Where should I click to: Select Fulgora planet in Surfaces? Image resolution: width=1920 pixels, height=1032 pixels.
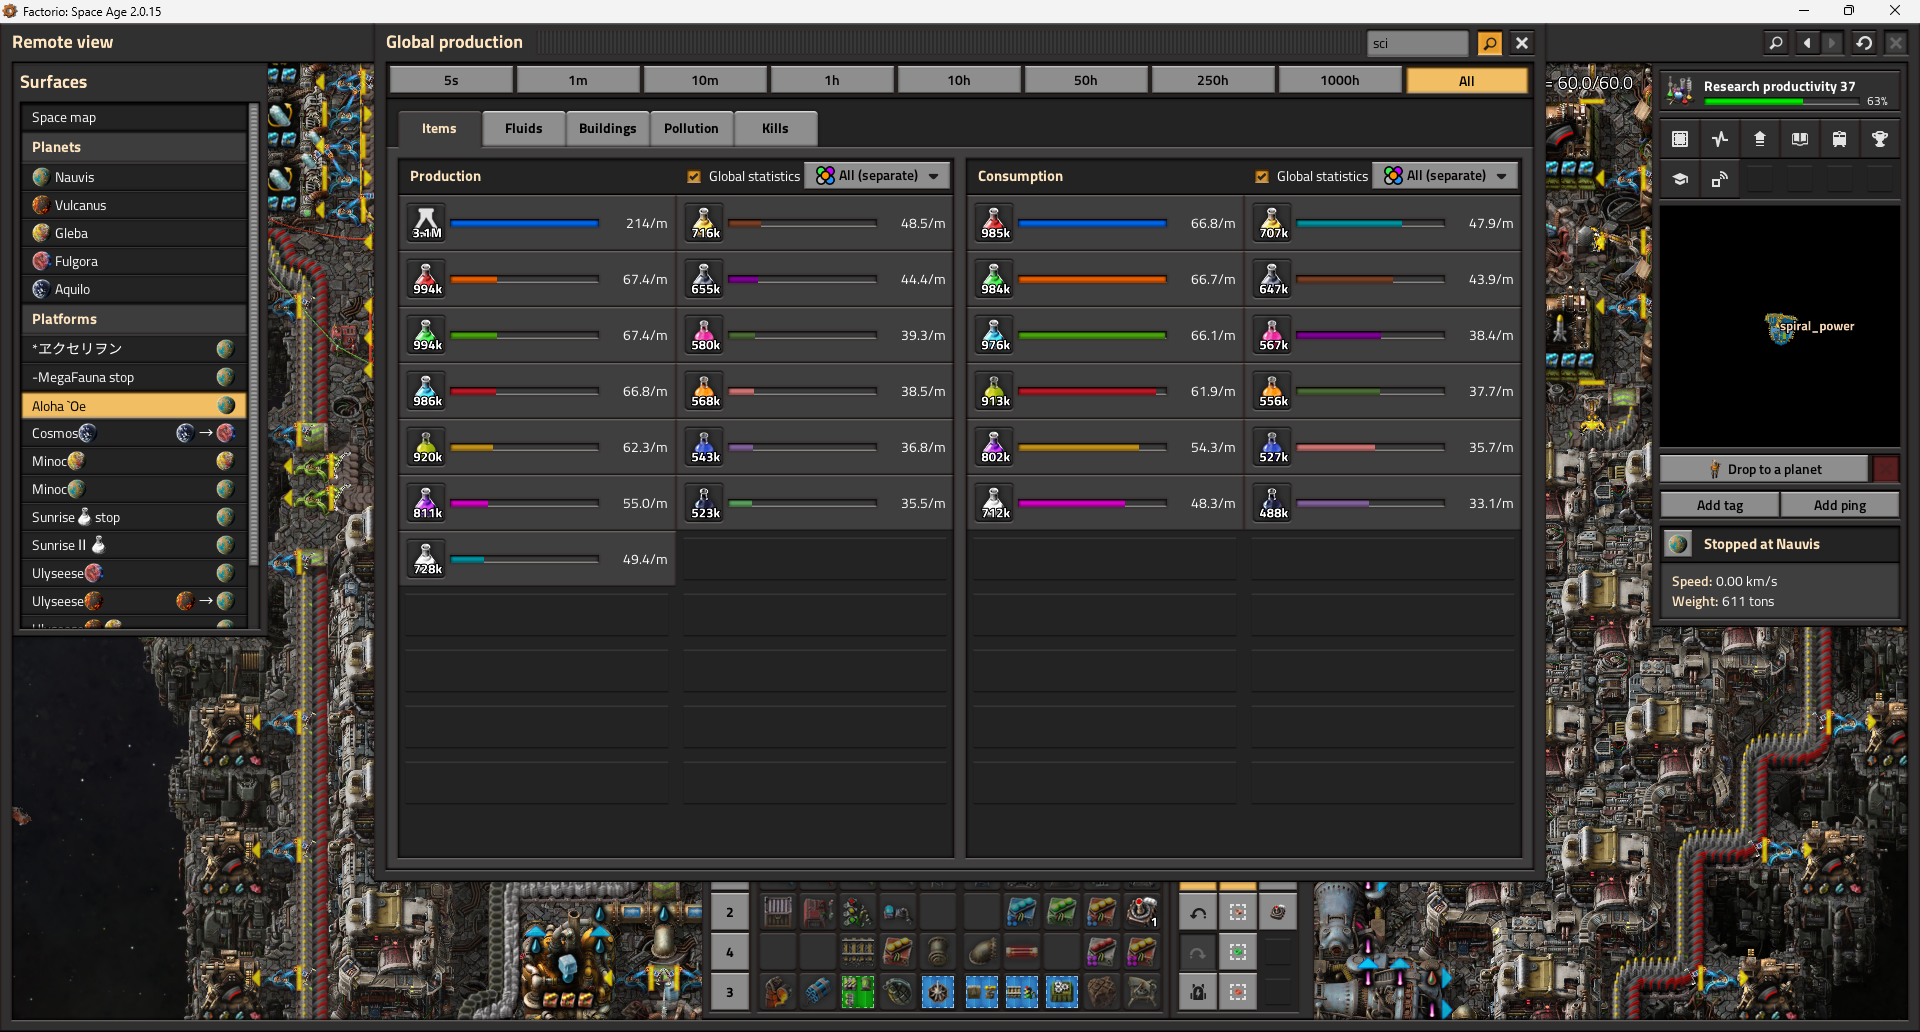(x=134, y=261)
